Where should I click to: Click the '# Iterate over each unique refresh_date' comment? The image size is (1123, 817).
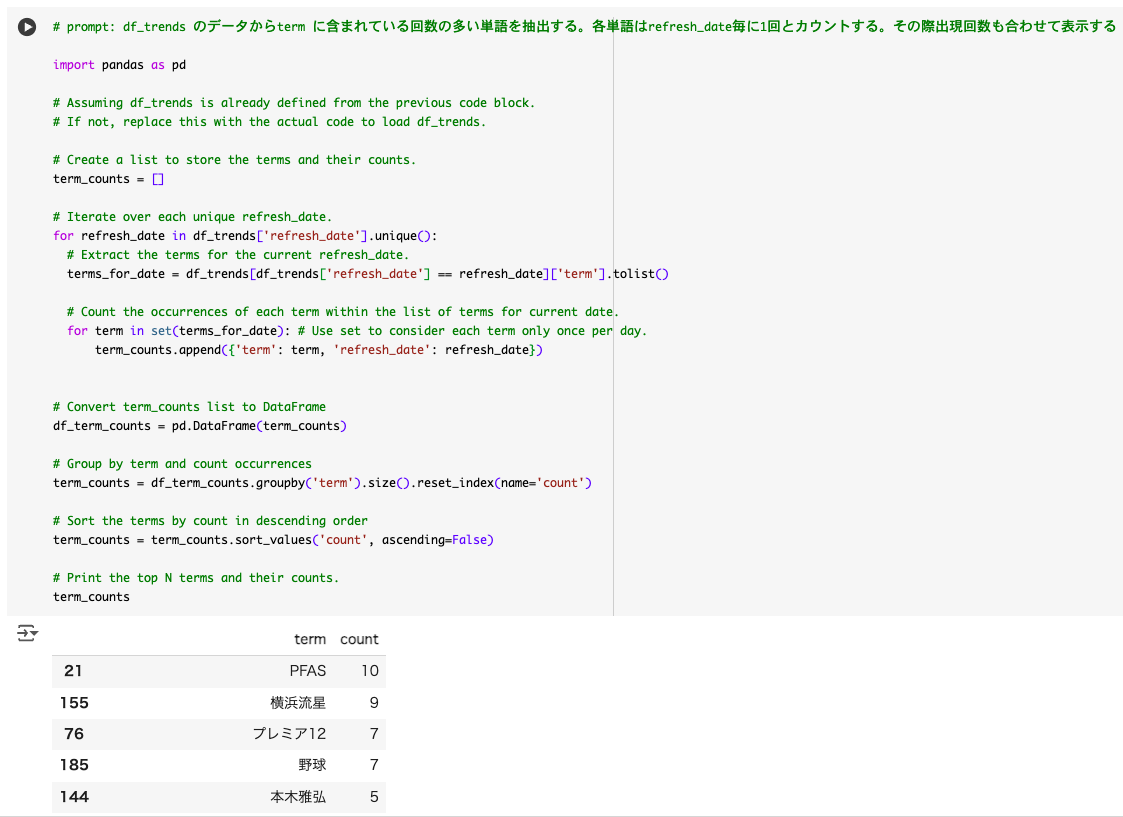193,217
